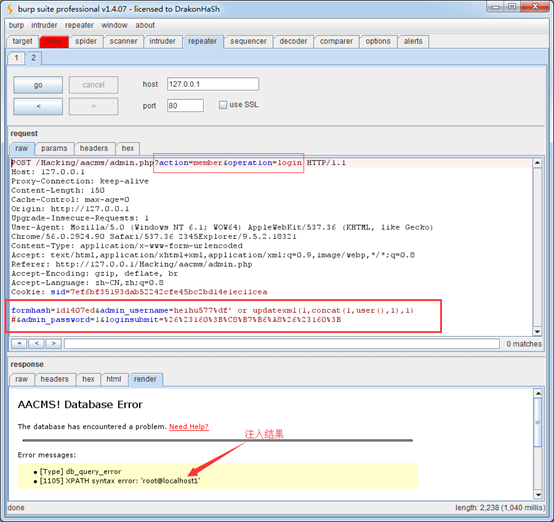The image size is (554, 522).
Task: Click response pane scrollbar down arrow
Action: [x=538, y=494]
